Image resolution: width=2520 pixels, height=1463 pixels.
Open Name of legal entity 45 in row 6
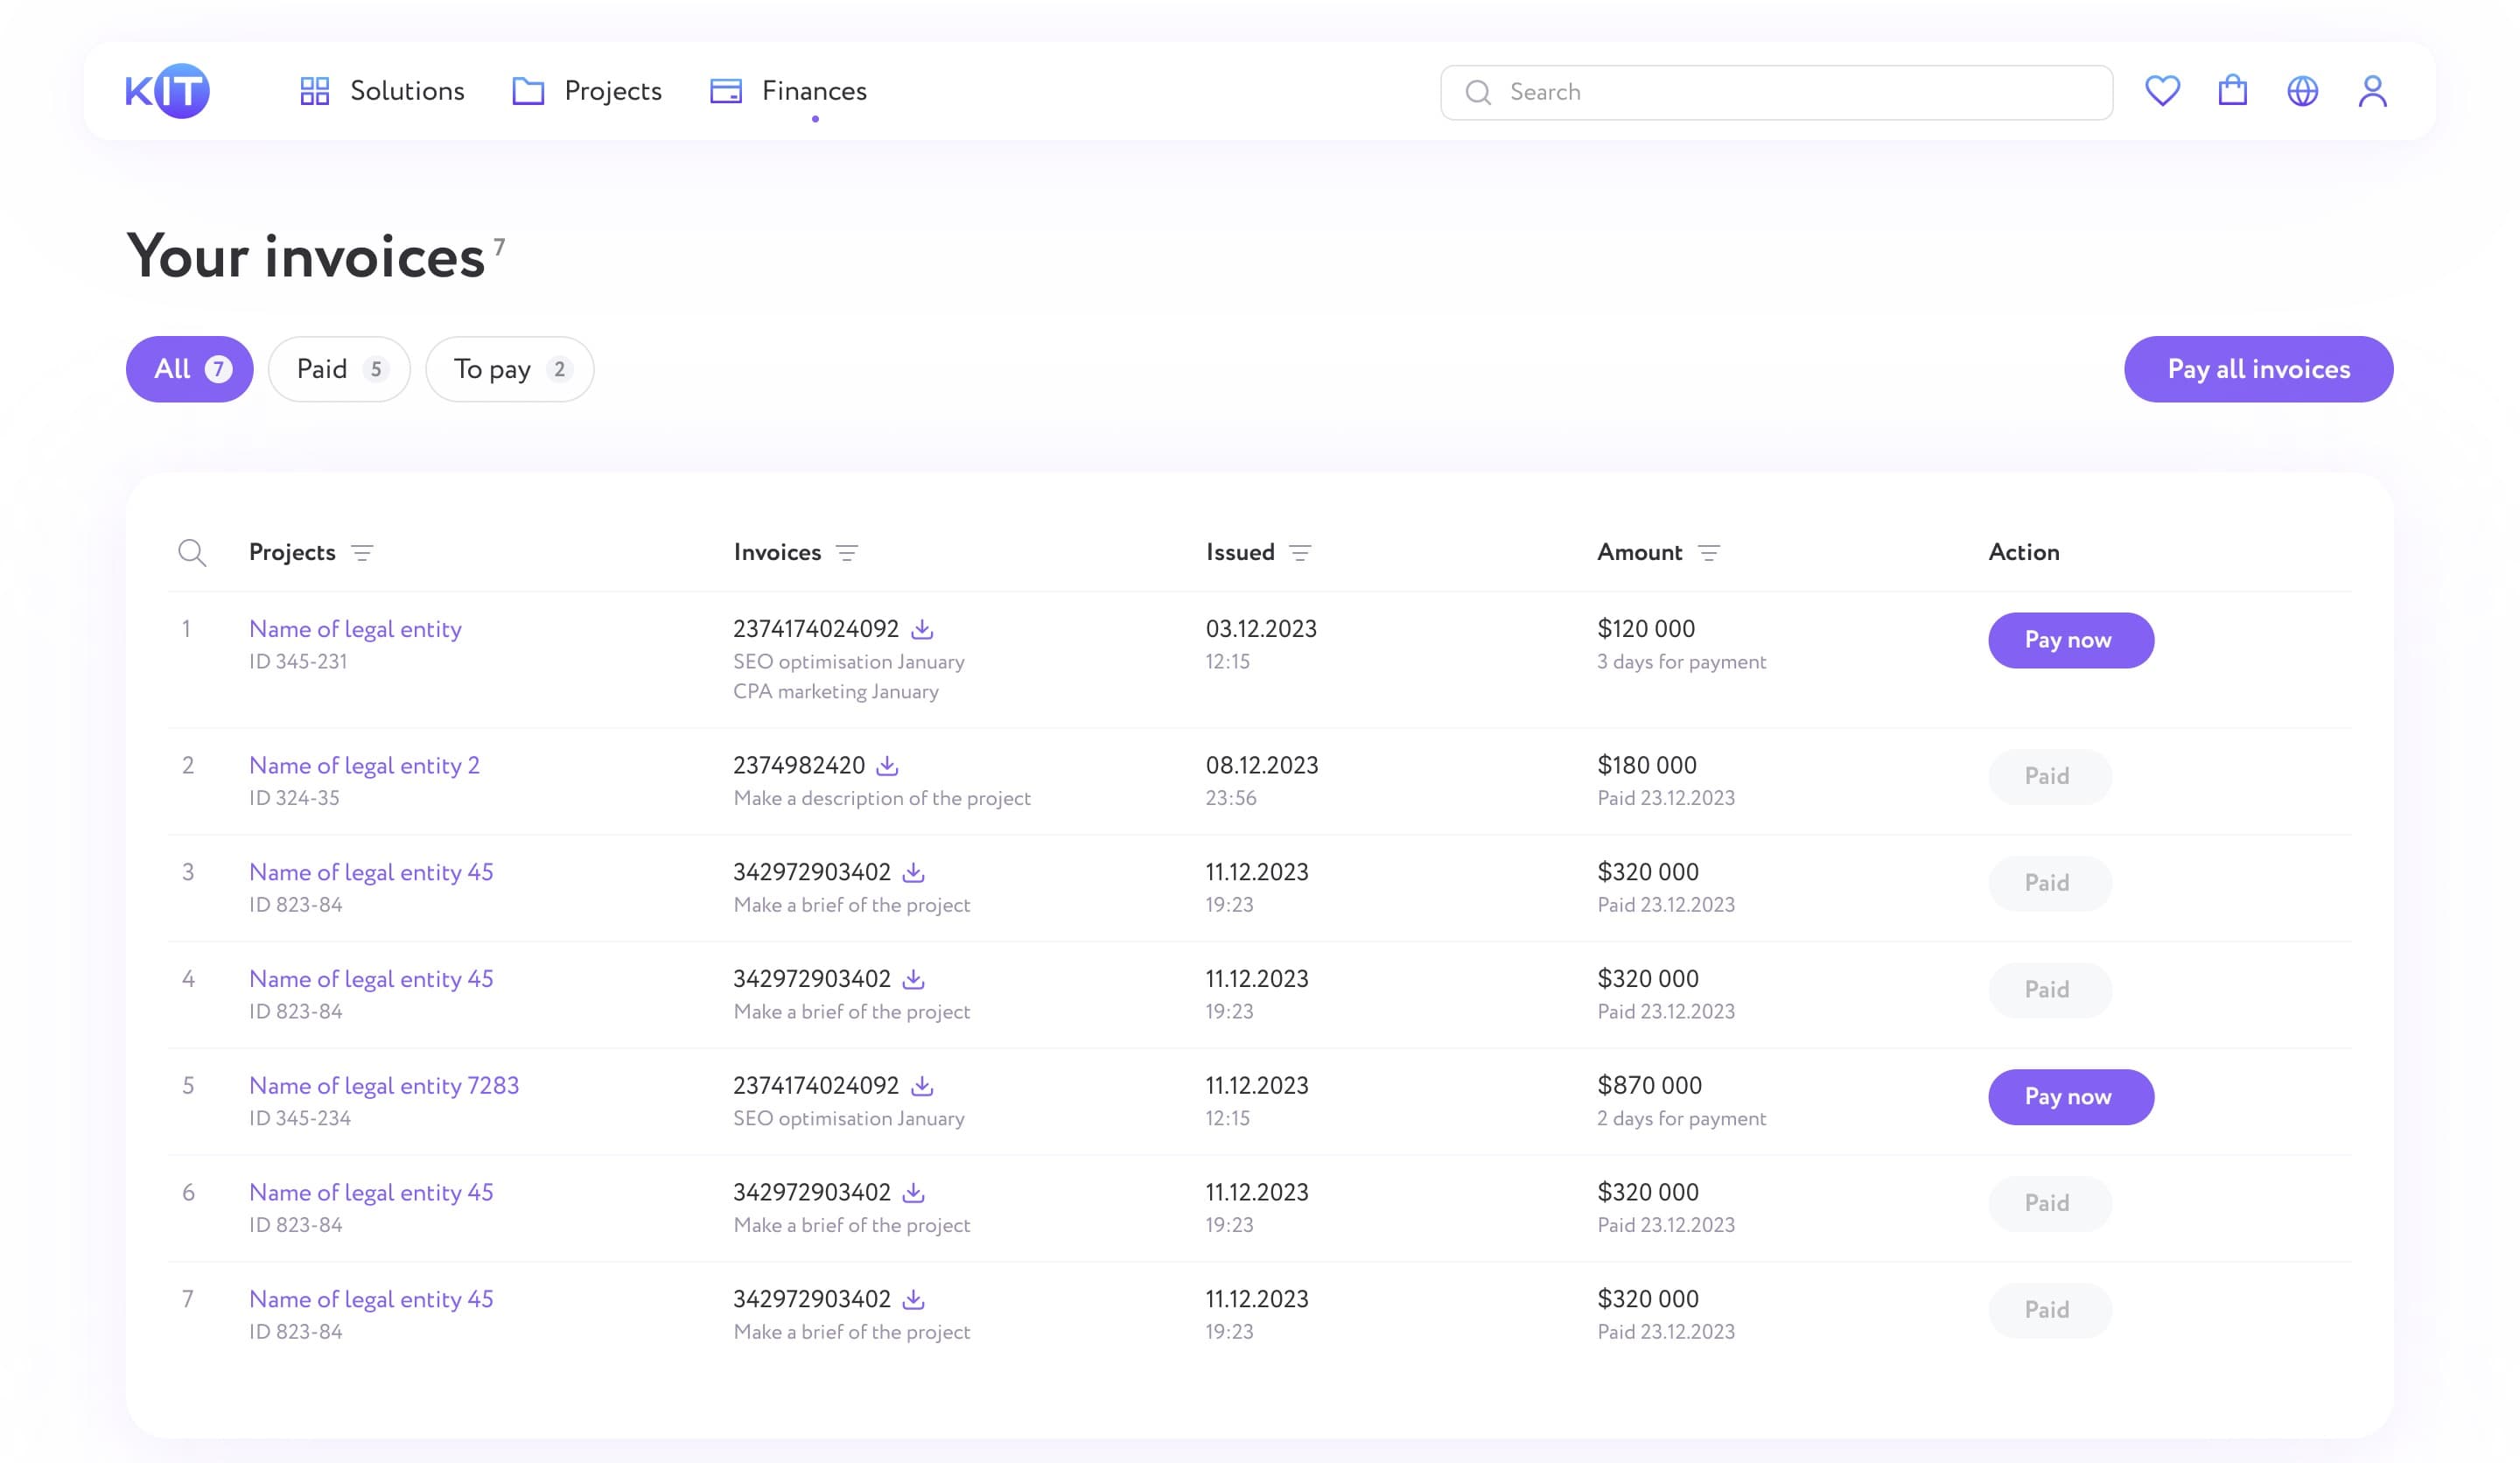click(371, 1193)
